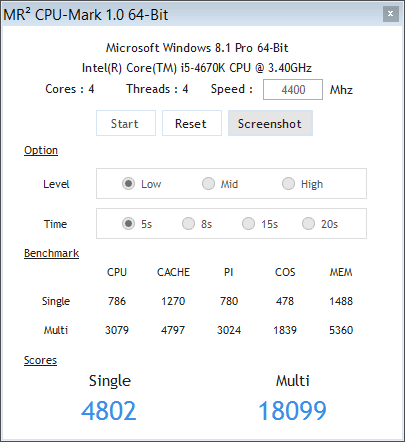Click Multi MEM value 5360
The image size is (405, 442).
tap(341, 330)
